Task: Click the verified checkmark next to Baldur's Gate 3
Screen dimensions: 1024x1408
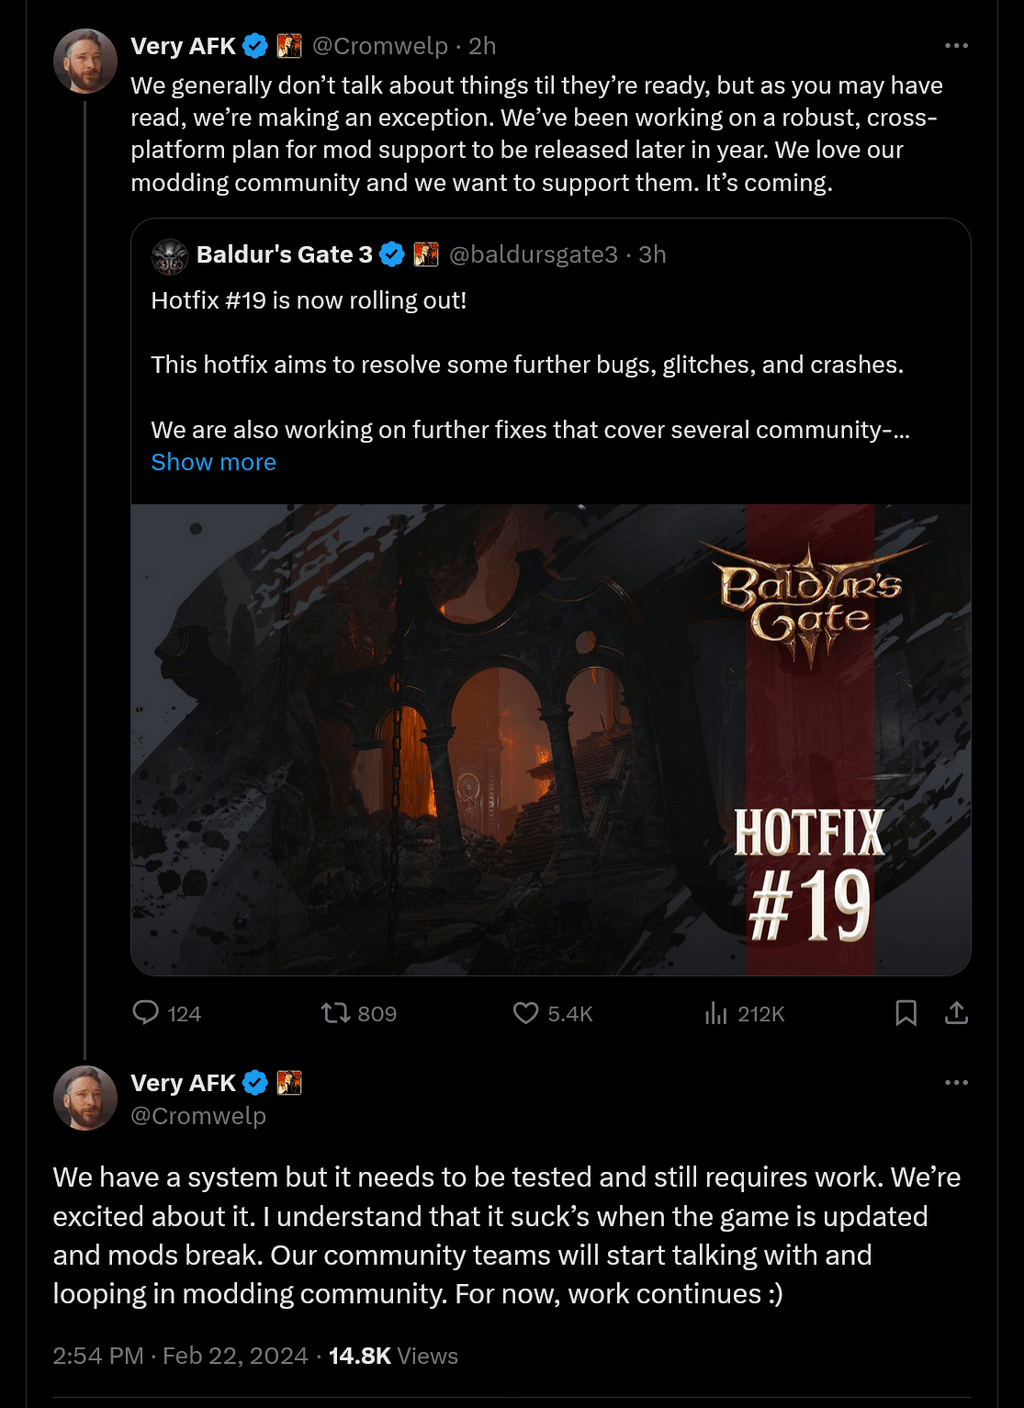Action: coord(391,254)
